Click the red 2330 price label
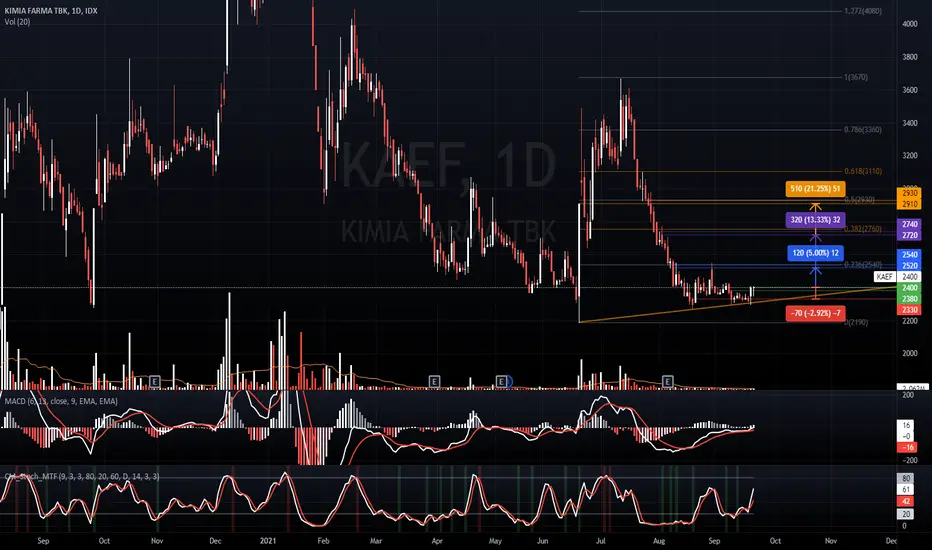932x550 pixels. point(909,310)
